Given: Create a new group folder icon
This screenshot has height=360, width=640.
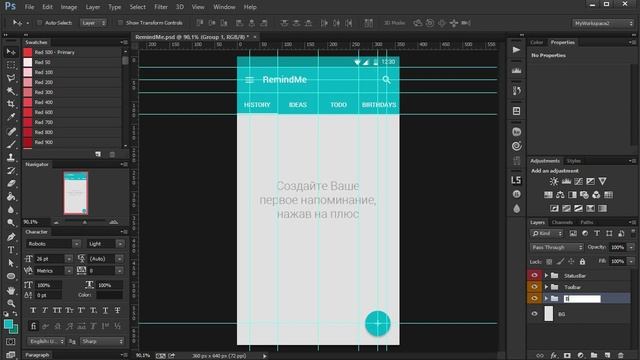Looking at the screenshot, I should (x=594, y=356).
